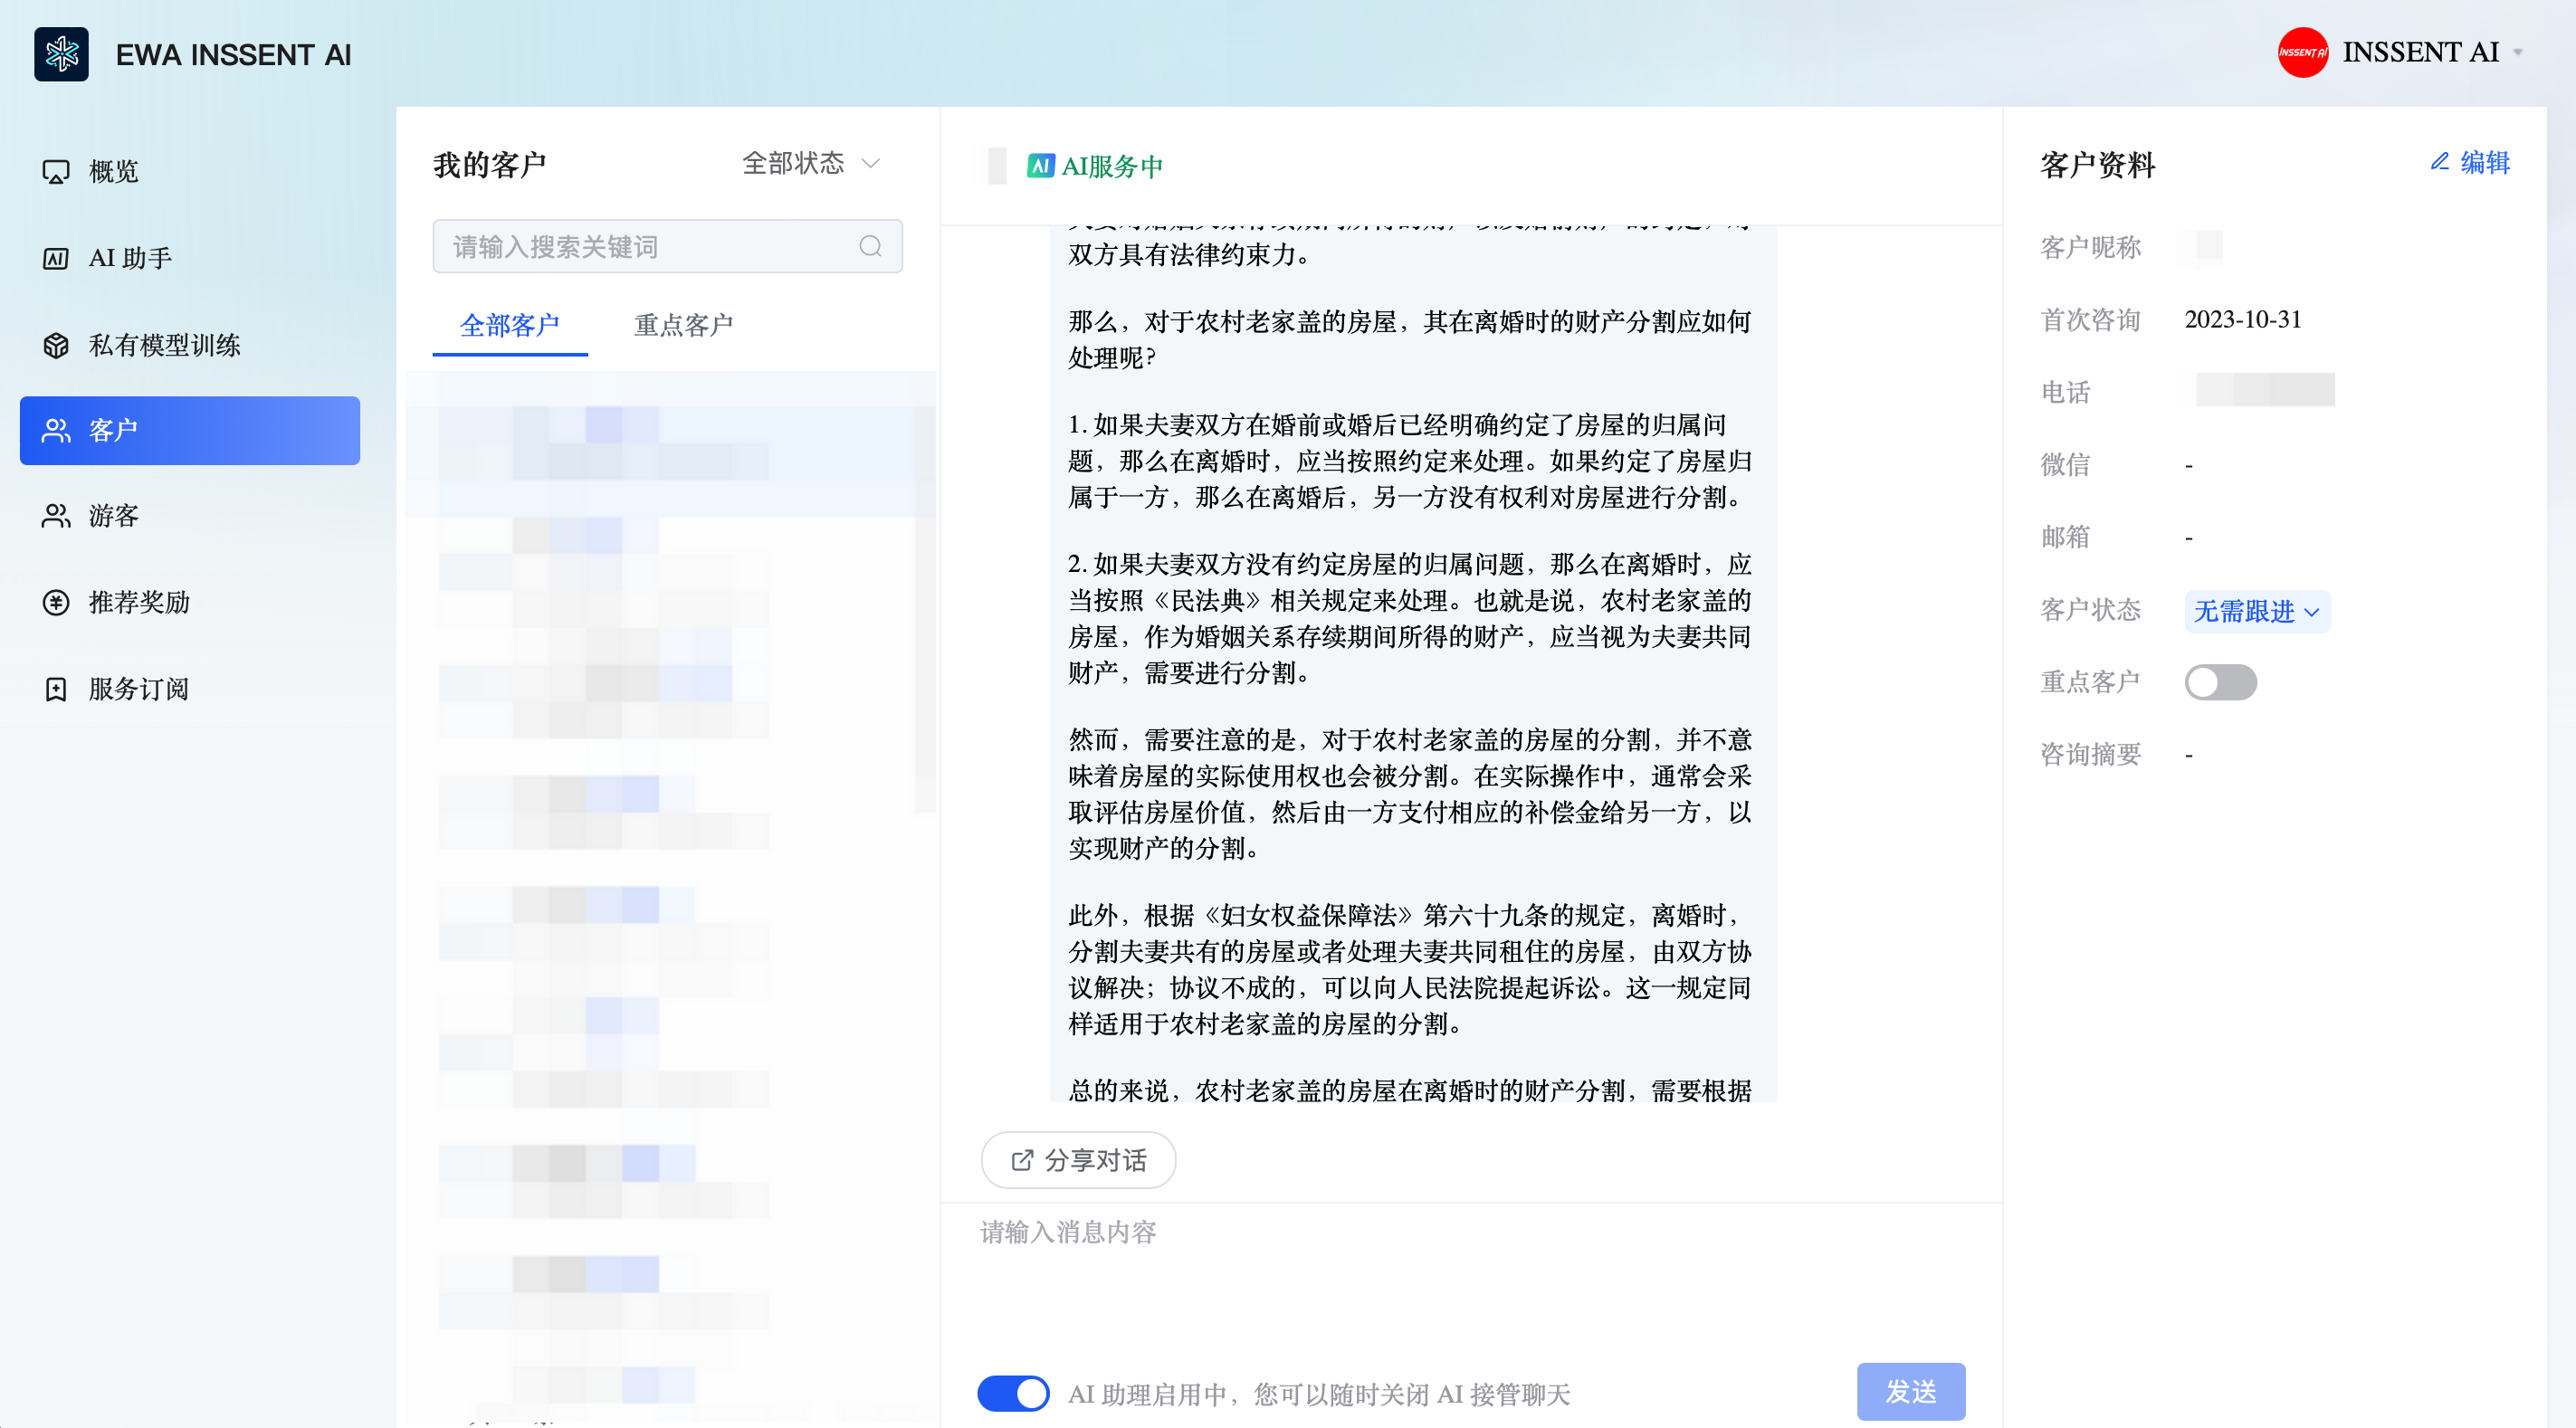Open the 无需跟进 customer status dropdown
Image resolution: width=2576 pixels, height=1428 pixels.
(2257, 611)
